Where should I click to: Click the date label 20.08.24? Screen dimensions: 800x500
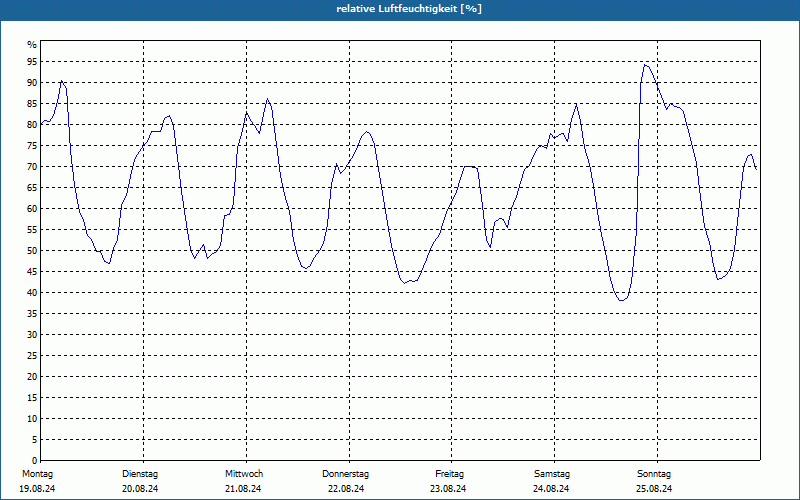(x=140, y=489)
